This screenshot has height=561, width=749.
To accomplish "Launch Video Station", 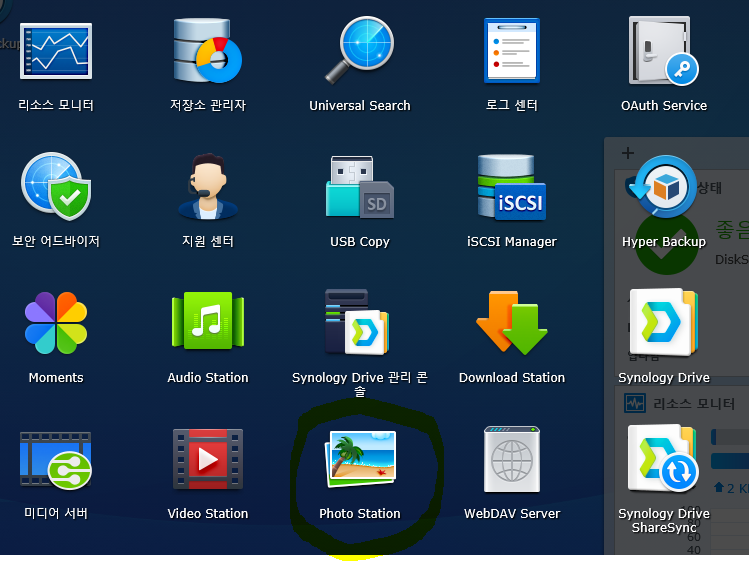I will pos(208,459).
